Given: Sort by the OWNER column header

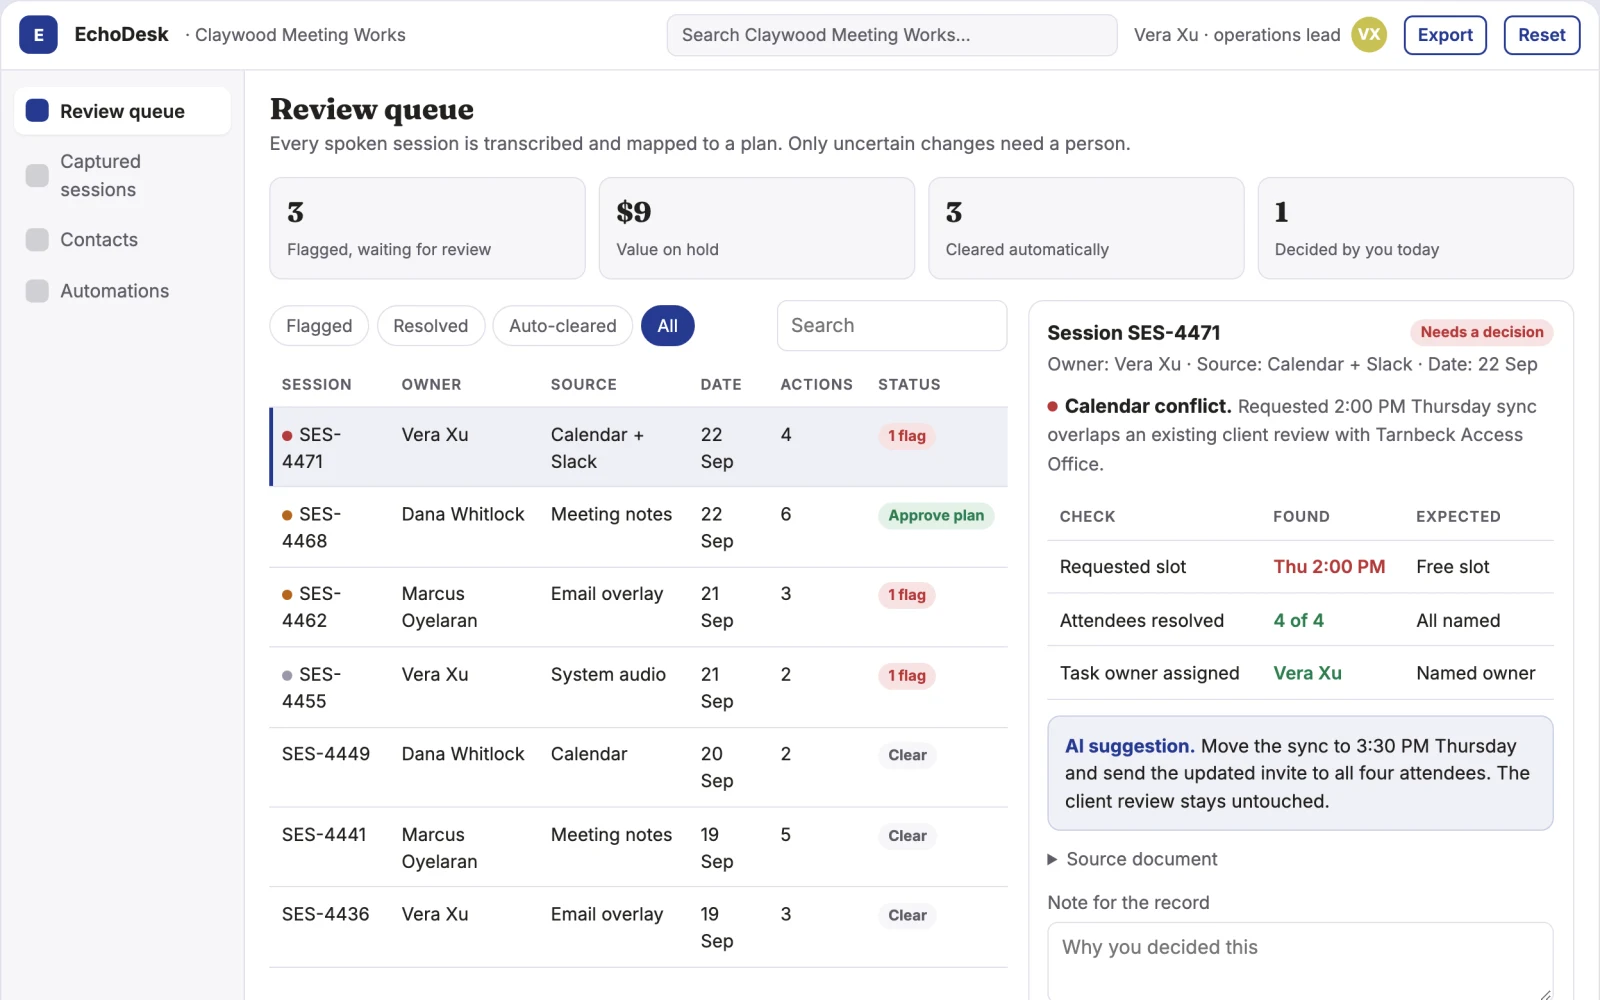Looking at the screenshot, I should [431, 384].
